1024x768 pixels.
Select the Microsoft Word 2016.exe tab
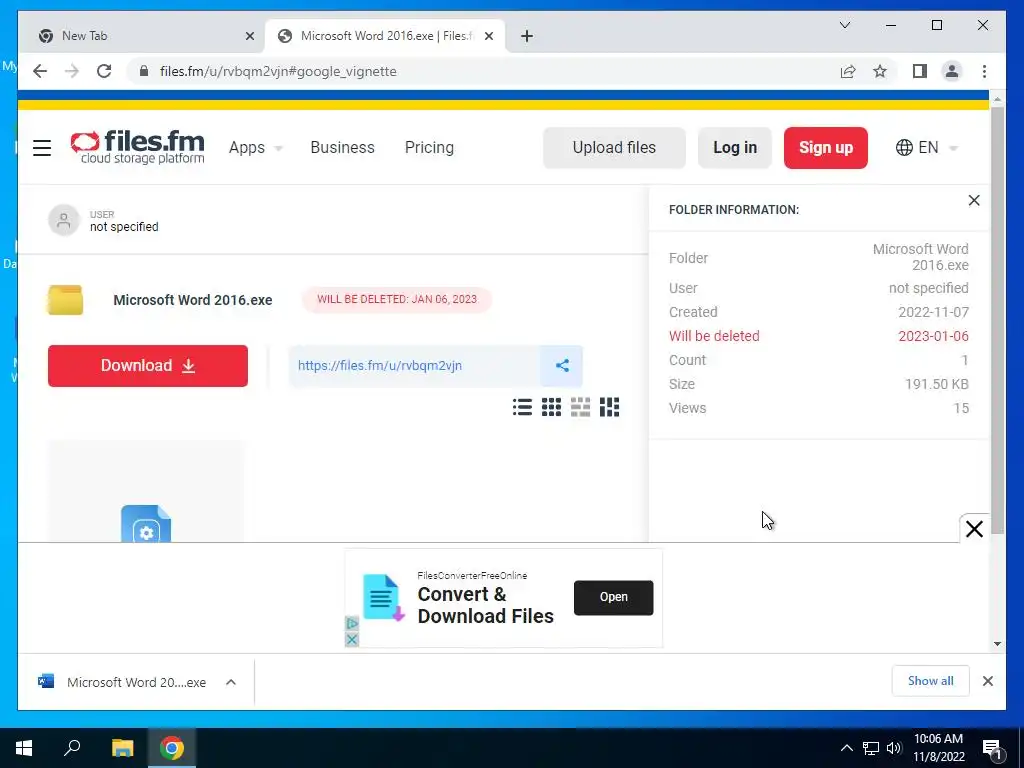click(385, 36)
